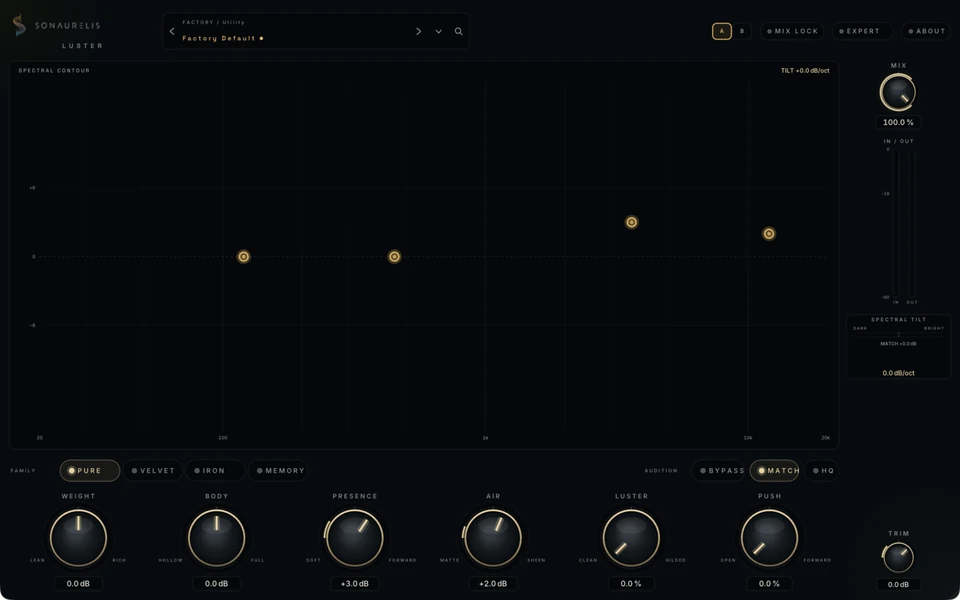Select the A comparison slot

(722, 31)
